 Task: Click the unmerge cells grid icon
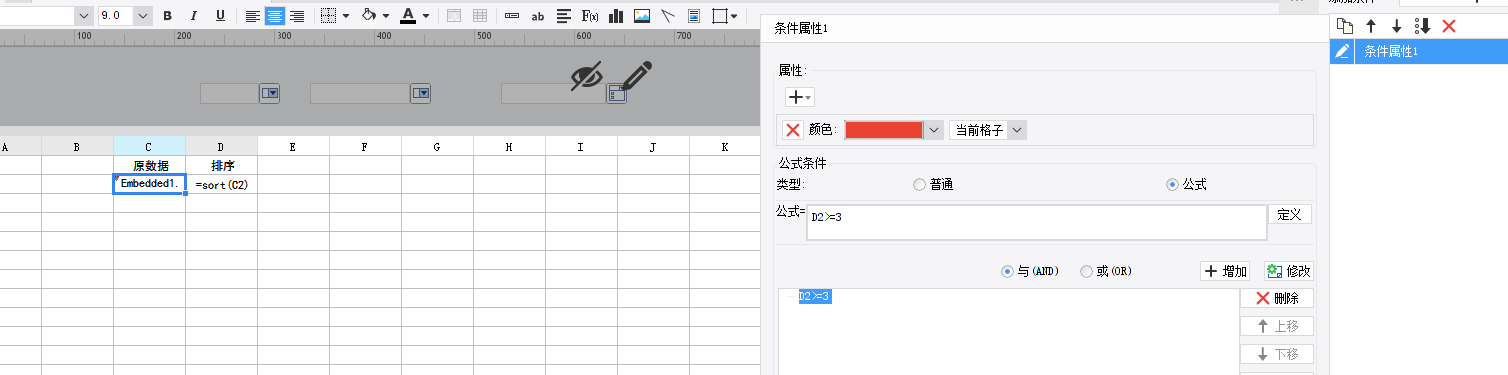click(x=480, y=16)
